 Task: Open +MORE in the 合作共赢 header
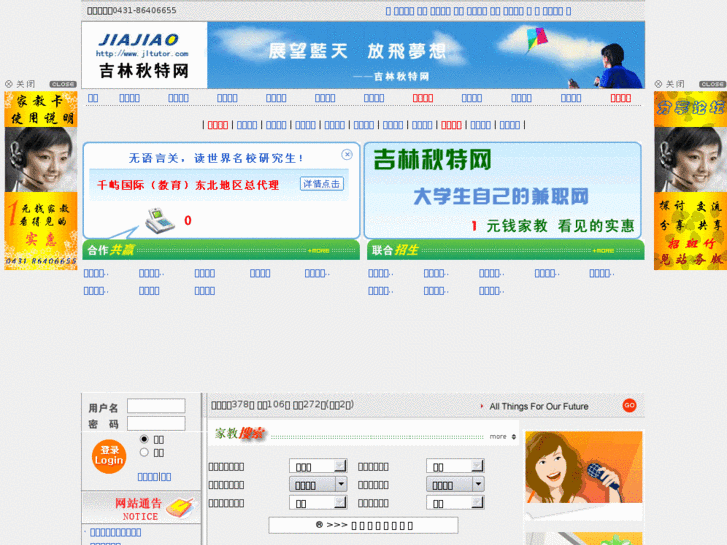[319, 250]
